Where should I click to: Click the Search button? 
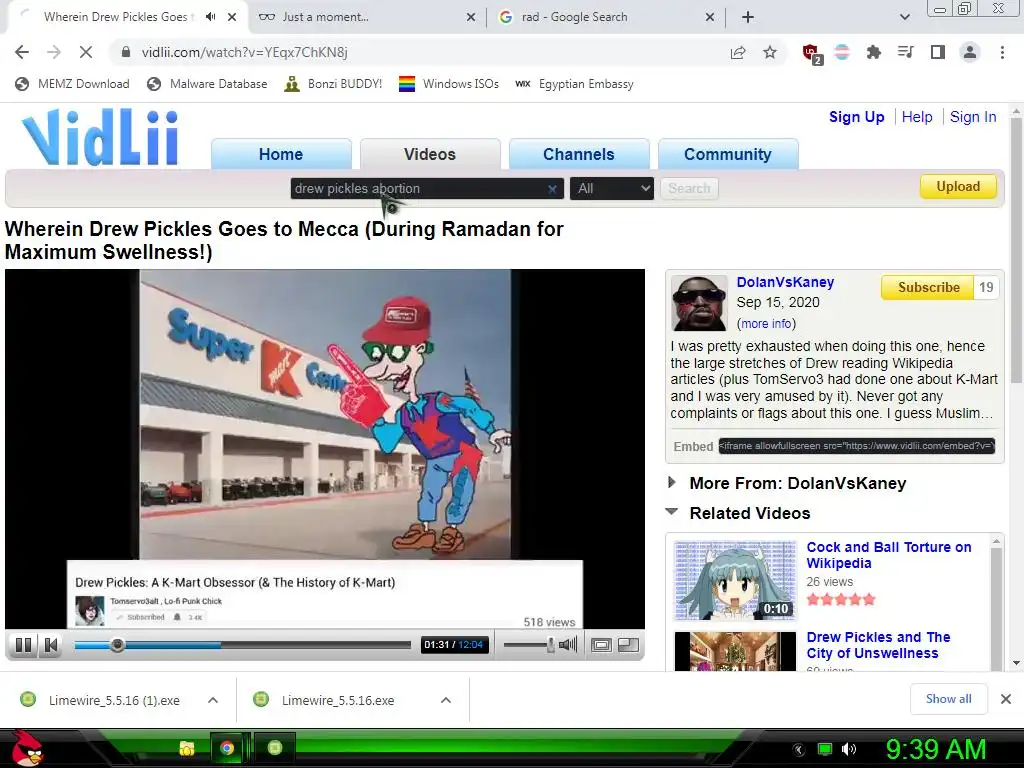[x=689, y=189]
